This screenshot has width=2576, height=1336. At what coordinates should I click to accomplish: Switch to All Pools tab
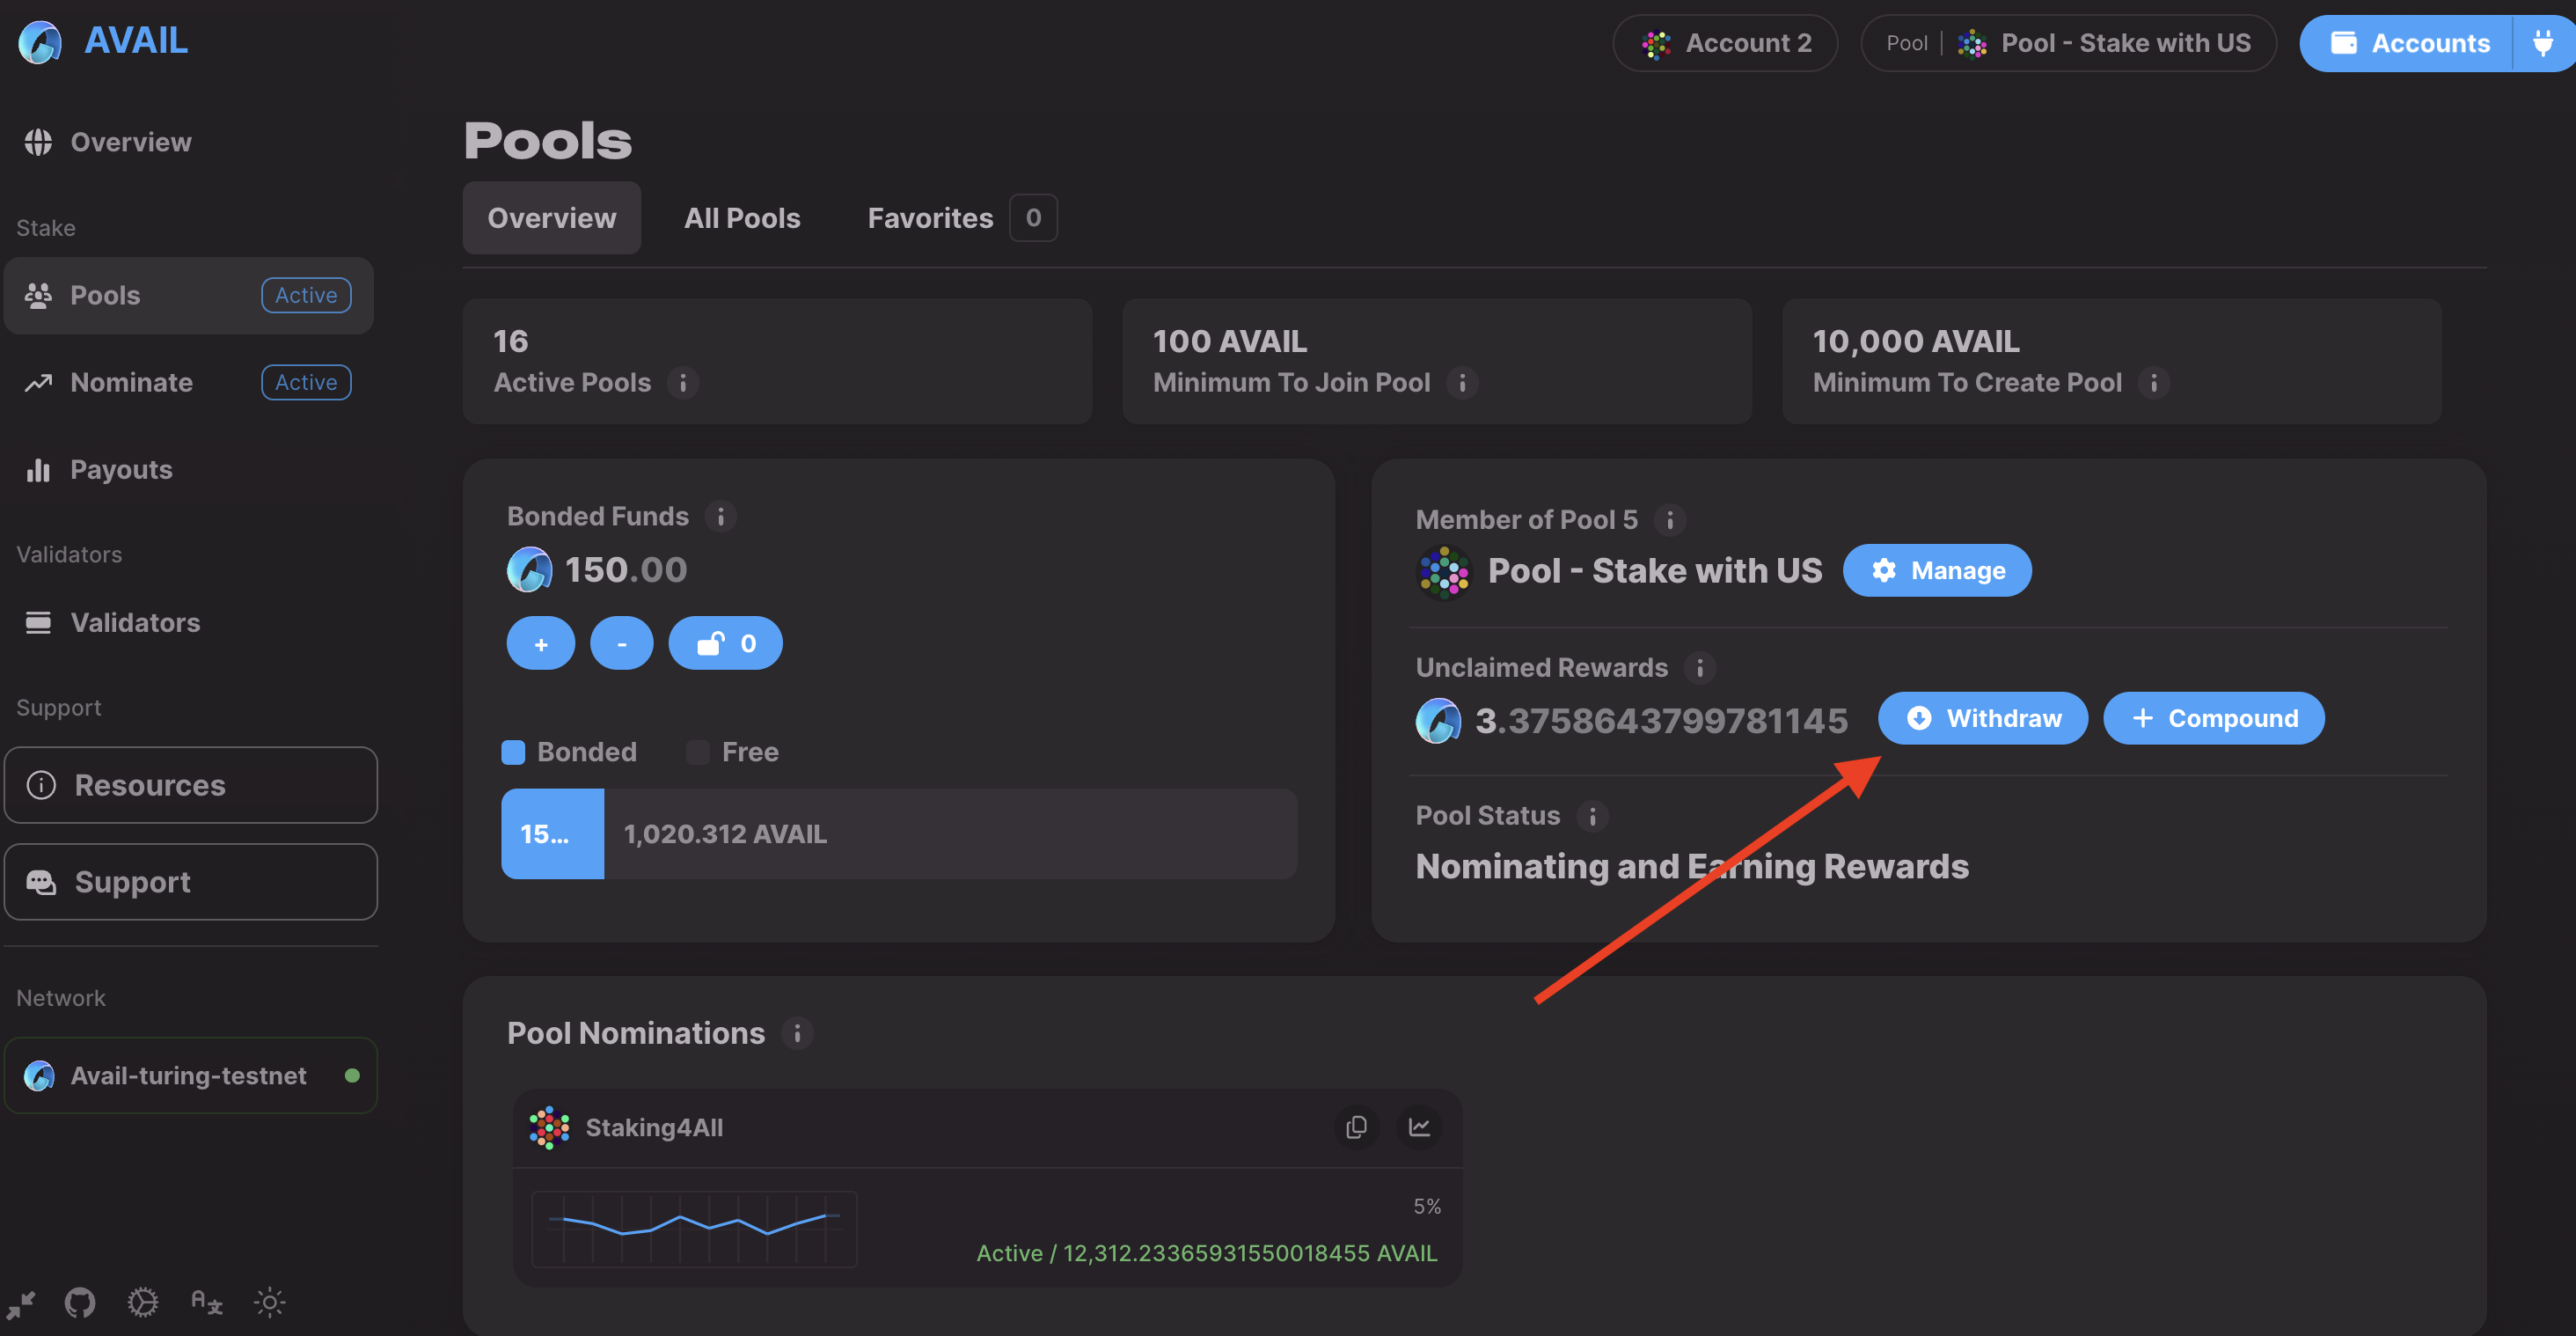pos(742,218)
